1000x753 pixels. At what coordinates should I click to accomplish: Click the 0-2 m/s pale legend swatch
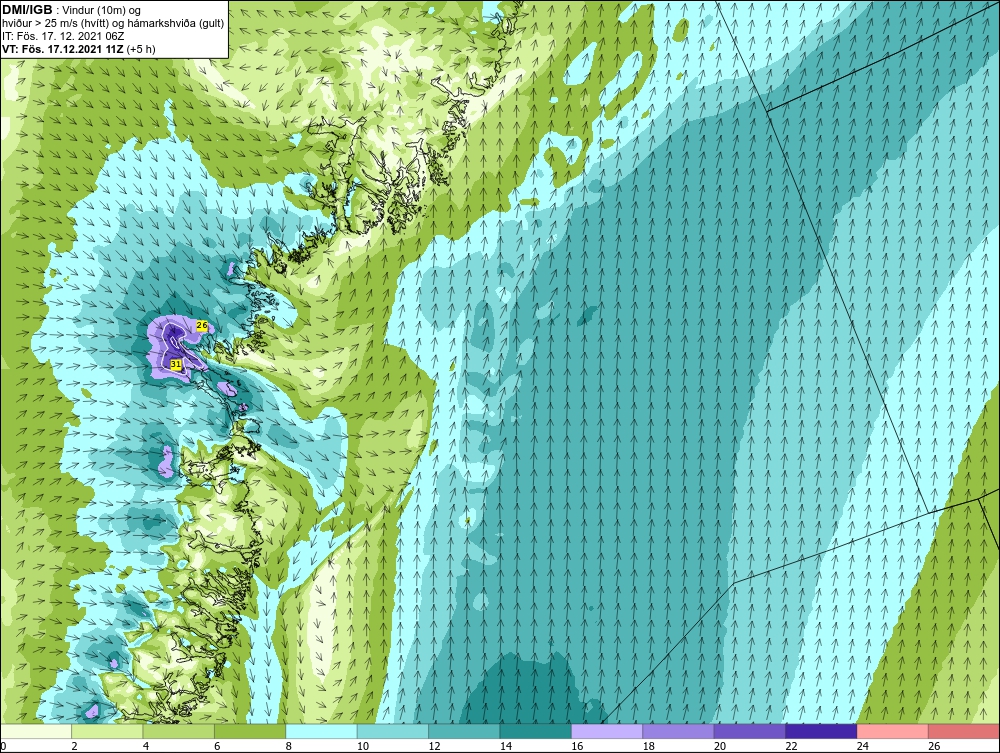(36, 731)
